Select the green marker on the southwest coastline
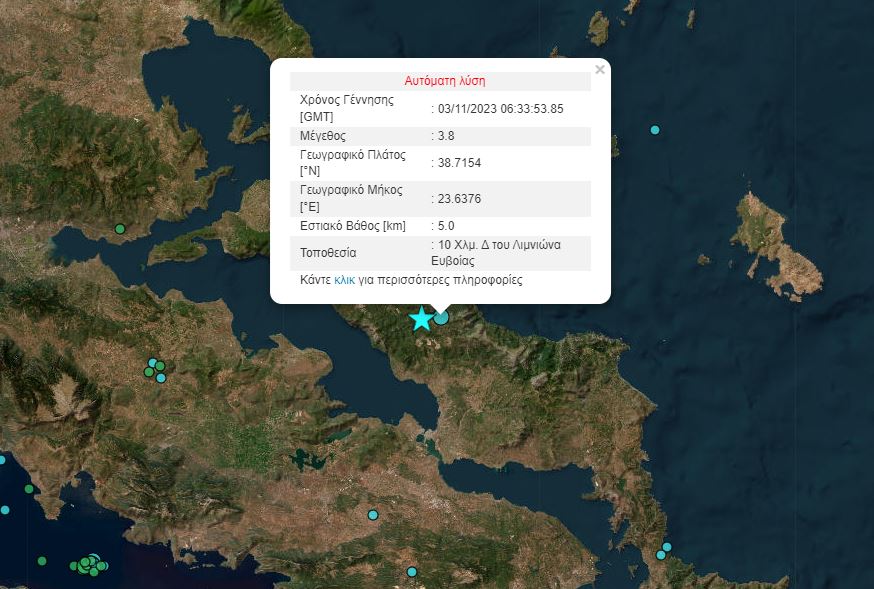The image size is (874, 589). (x=29, y=489)
